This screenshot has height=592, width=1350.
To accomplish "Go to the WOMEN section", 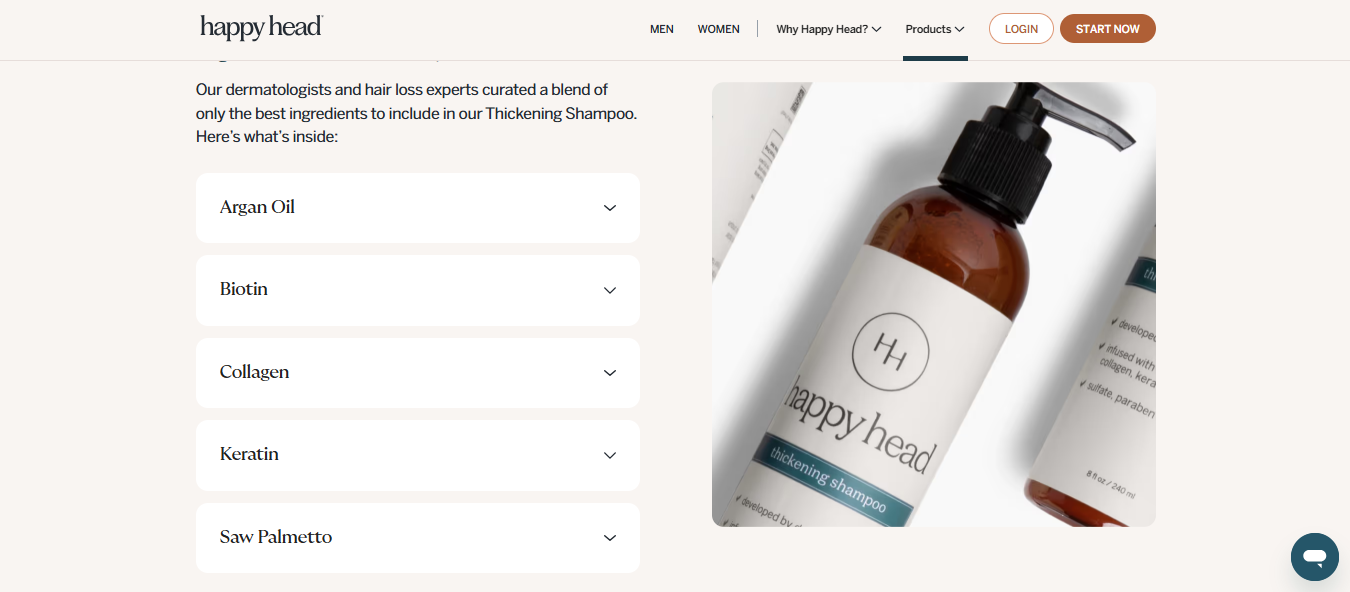I will point(719,29).
